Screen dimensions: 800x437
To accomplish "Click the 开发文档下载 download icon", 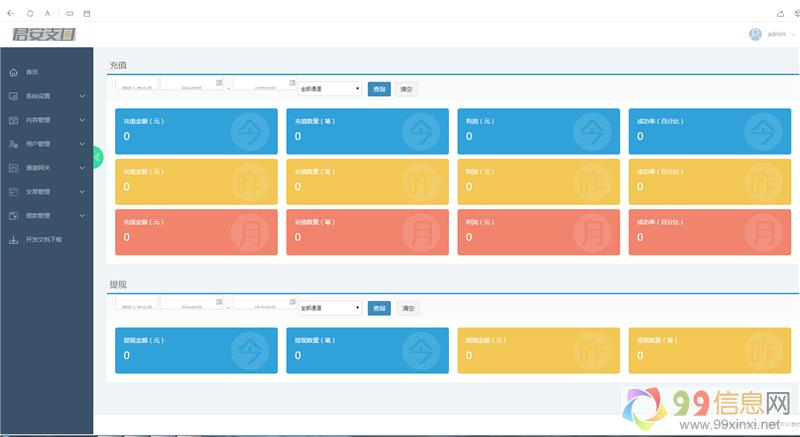I will (x=13, y=240).
